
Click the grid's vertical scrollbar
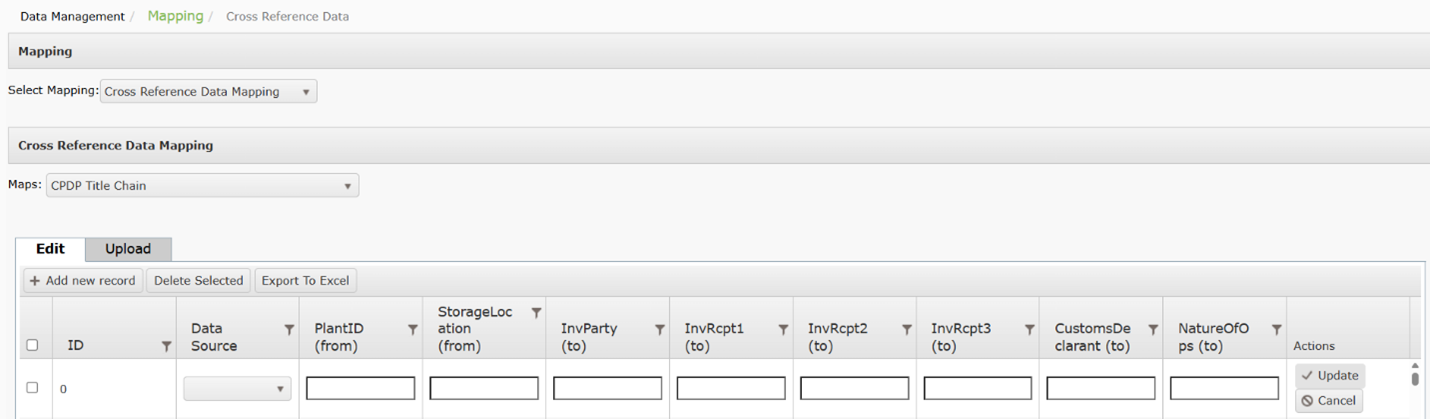coord(1415,376)
